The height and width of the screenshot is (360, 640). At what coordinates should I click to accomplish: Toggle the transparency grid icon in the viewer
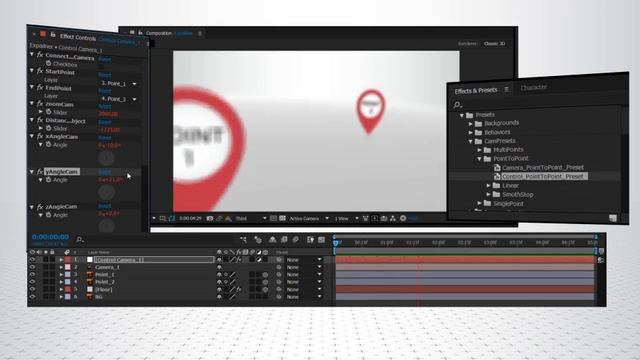[x=282, y=218]
